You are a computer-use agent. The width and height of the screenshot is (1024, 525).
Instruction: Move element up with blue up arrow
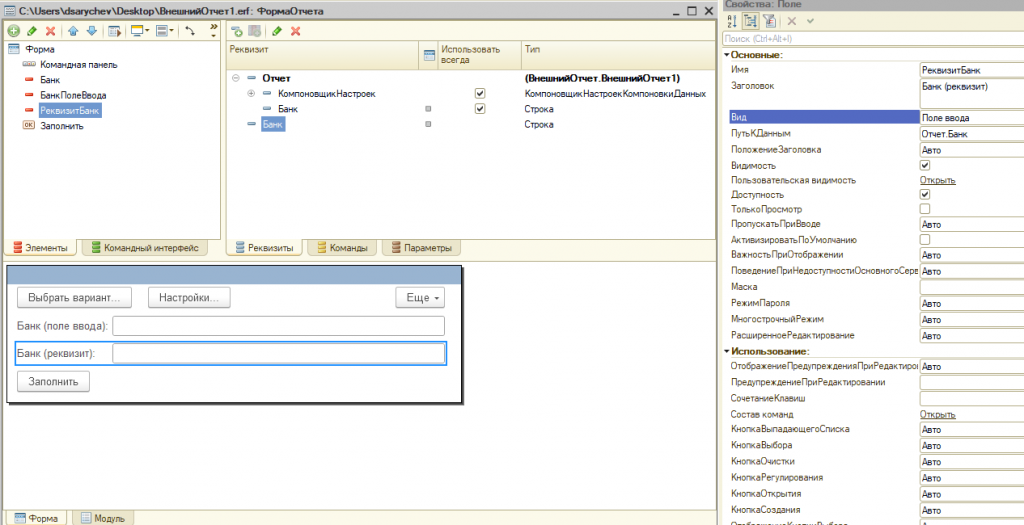[x=73, y=31]
